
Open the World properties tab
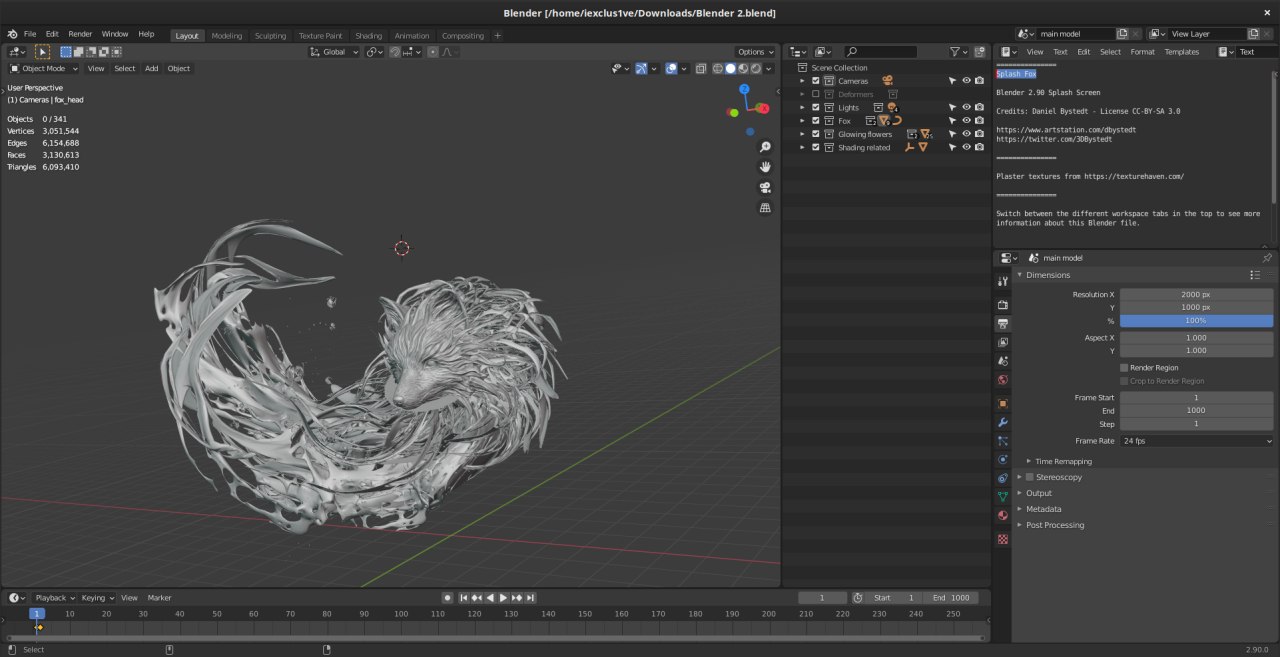[1003, 380]
